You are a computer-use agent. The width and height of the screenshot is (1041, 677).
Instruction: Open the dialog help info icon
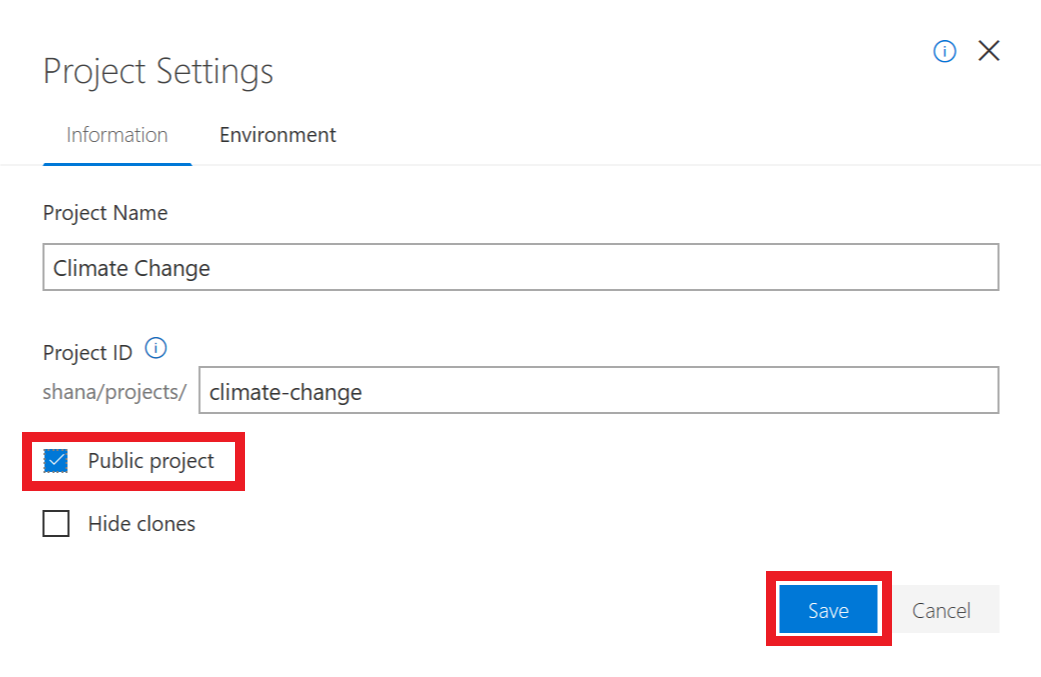coord(944,51)
